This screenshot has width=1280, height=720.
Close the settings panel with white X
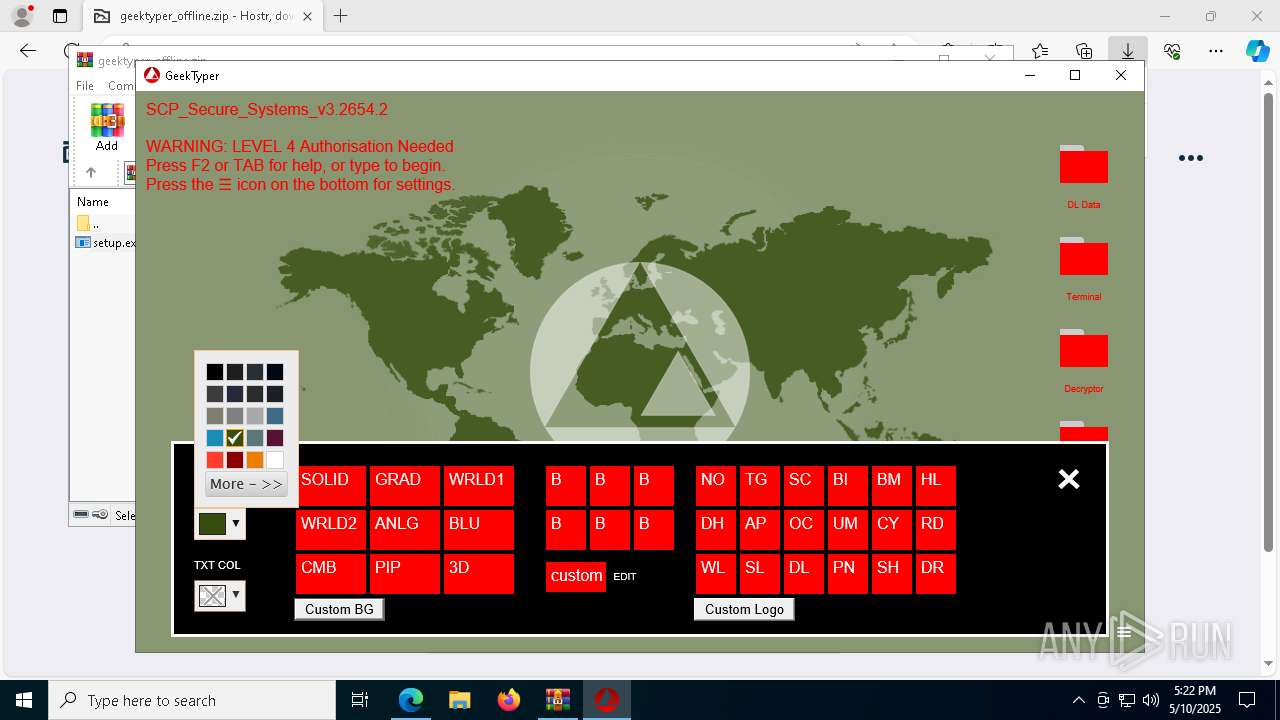tap(1069, 479)
